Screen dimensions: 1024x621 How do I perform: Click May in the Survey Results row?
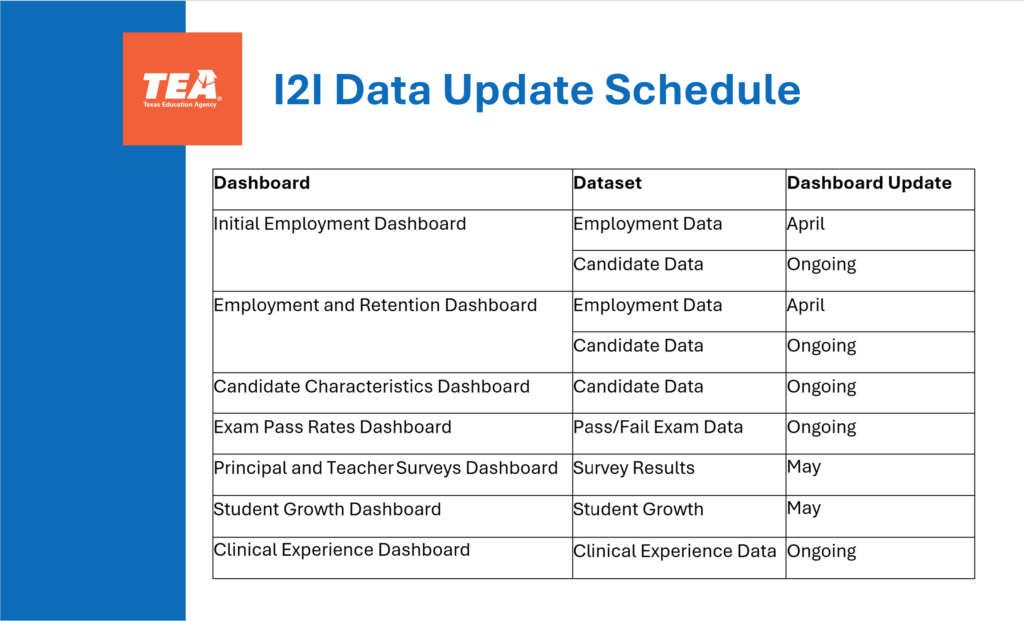click(804, 467)
